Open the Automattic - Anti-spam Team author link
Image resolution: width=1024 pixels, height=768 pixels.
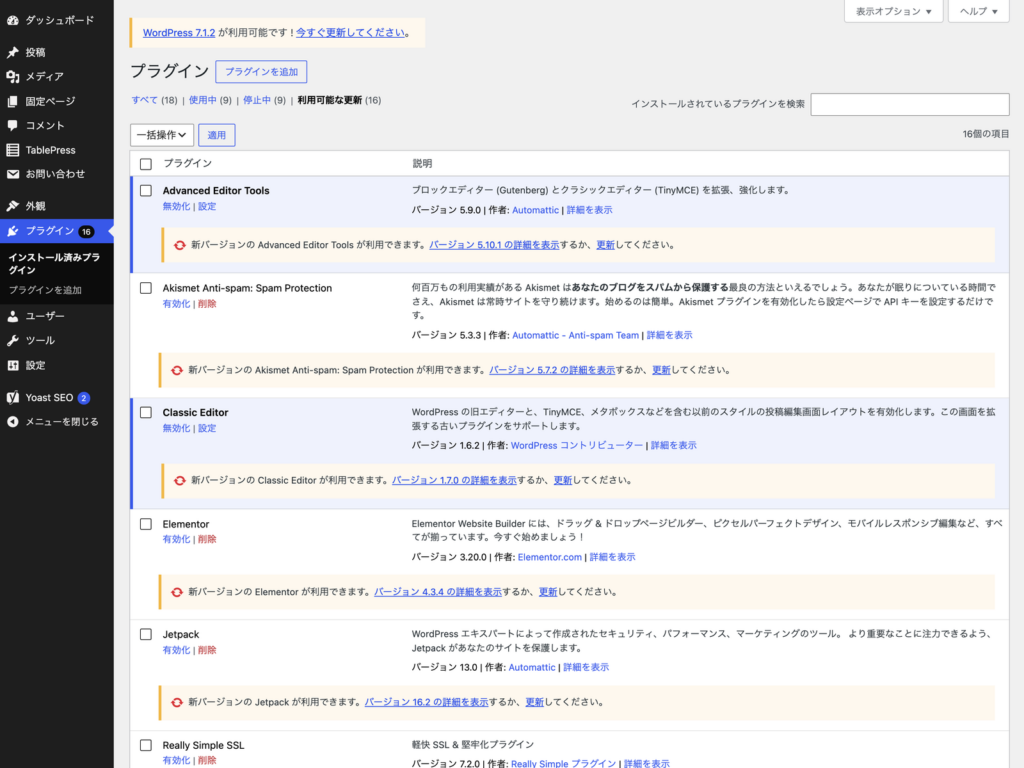pyautogui.click(x=575, y=335)
